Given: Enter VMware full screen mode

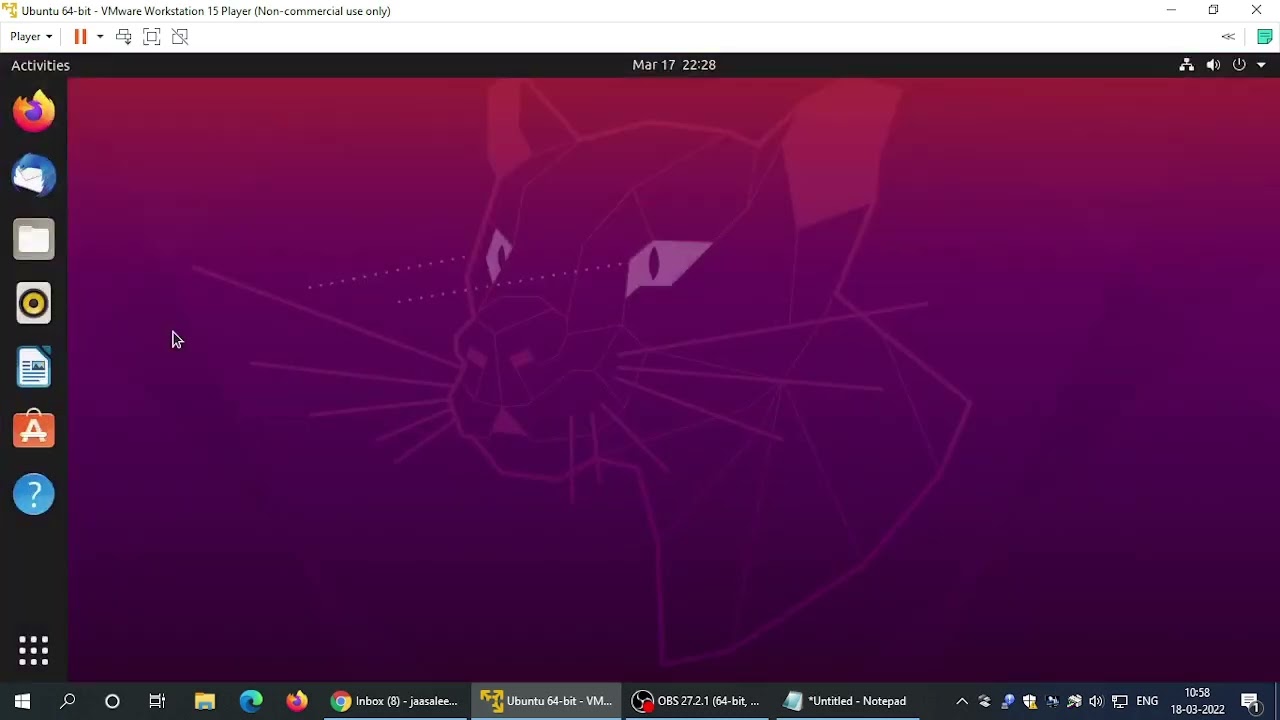Looking at the screenshot, I should [x=152, y=36].
